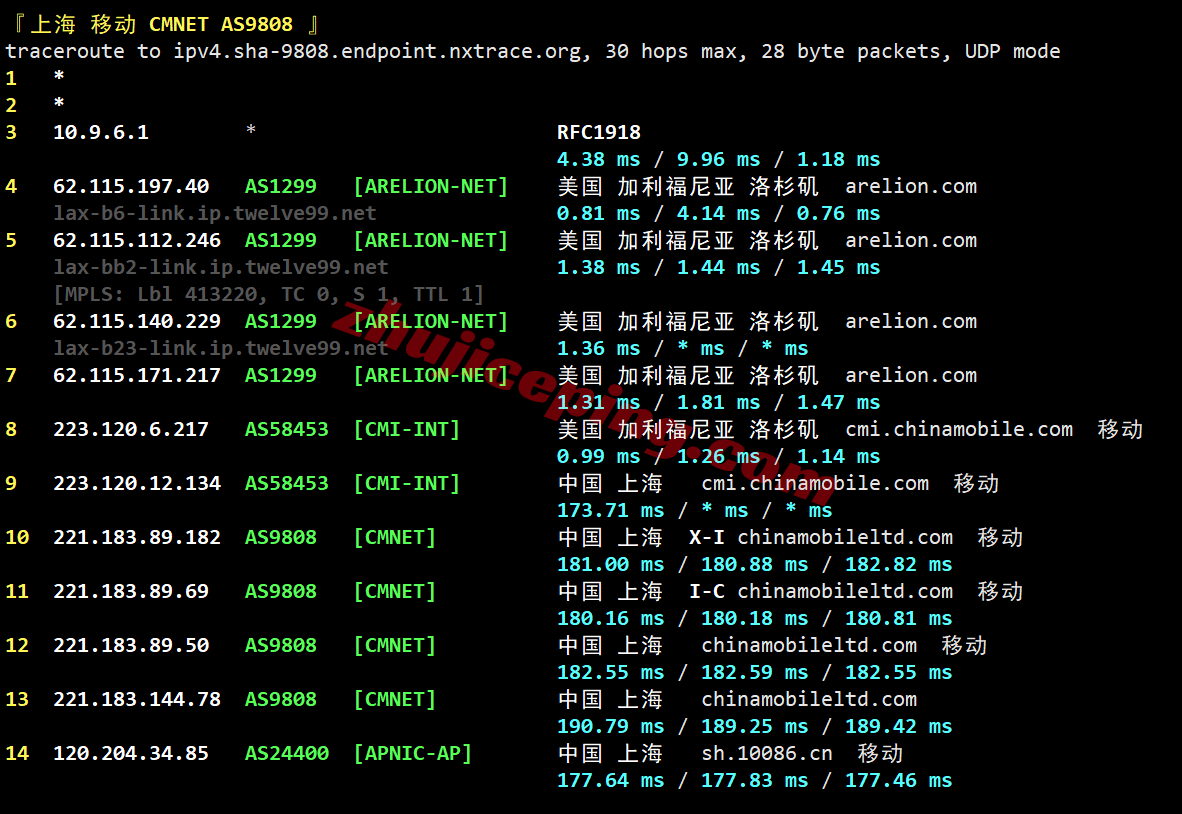Click the MPLS label 413220 line
1182x814 pixels.
[268, 294]
